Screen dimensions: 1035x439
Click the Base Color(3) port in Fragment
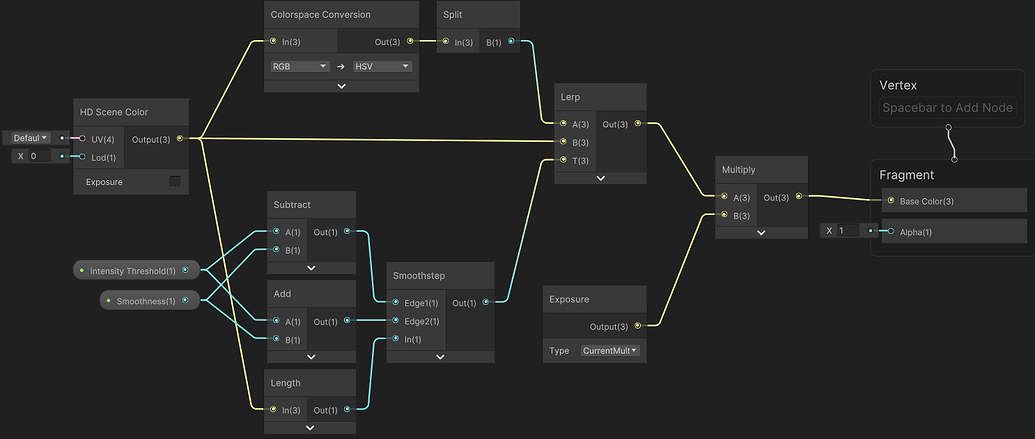point(891,201)
